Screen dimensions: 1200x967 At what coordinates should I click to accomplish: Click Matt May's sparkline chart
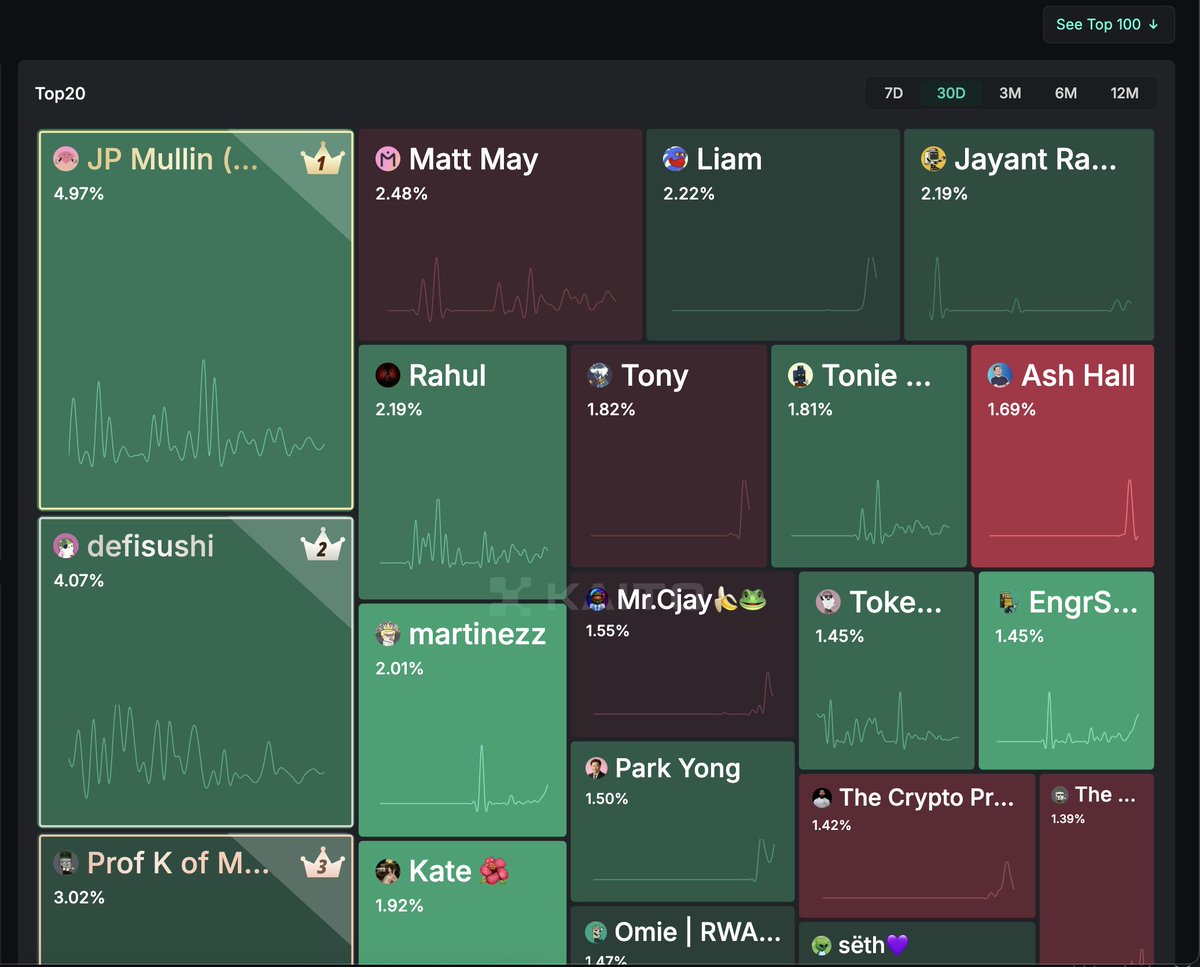pos(501,291)
